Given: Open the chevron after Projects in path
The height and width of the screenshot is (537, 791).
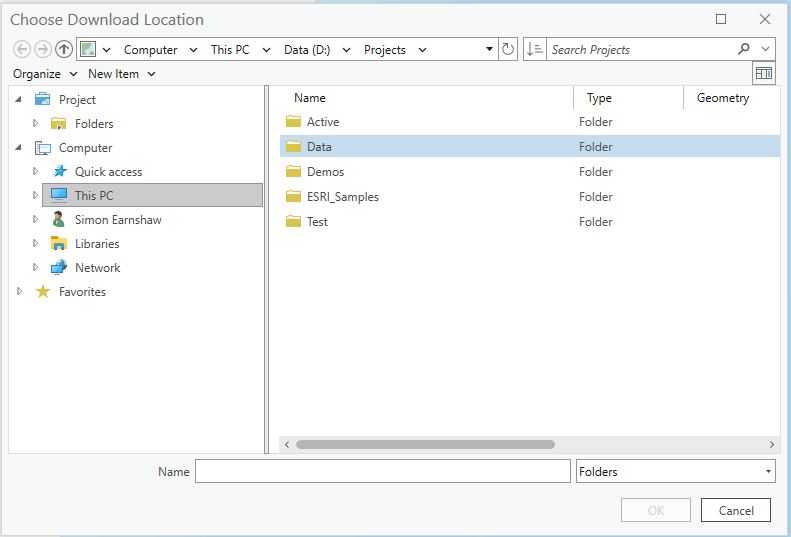Looking at the screenshot, I should click(422, 50).
